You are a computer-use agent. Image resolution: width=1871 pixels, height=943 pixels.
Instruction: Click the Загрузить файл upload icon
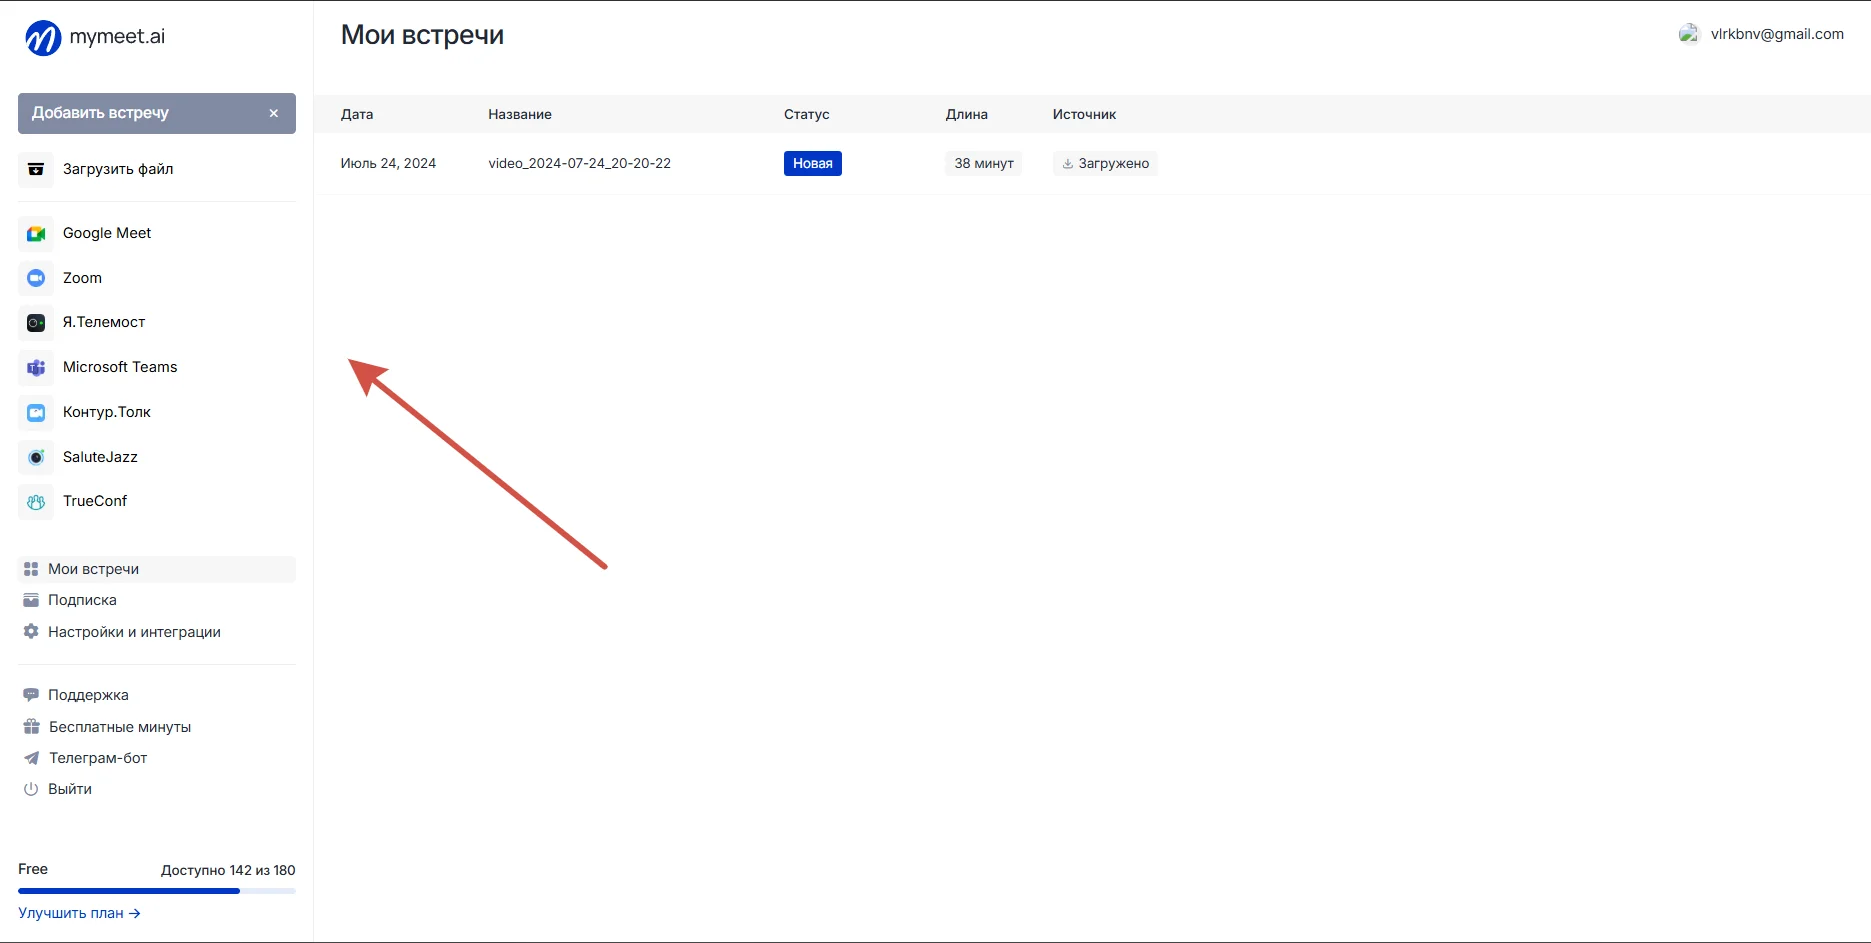(x=35, y=169)
